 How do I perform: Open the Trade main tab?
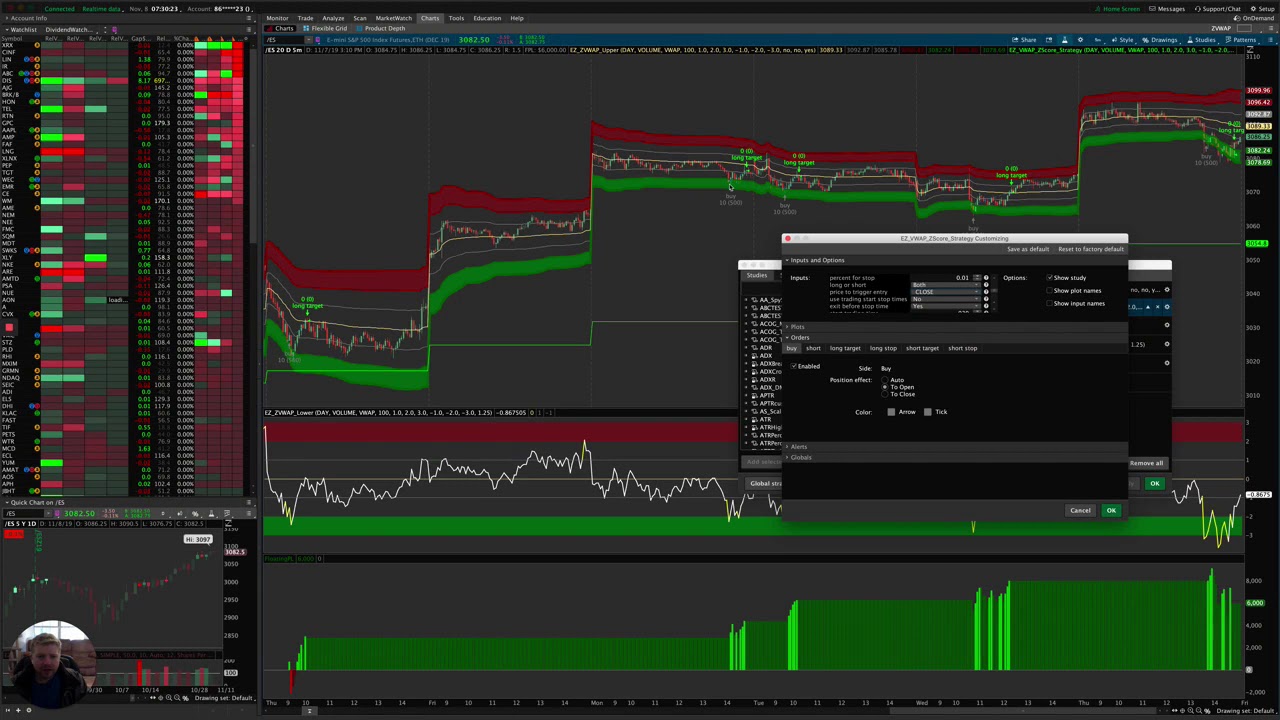305,18
